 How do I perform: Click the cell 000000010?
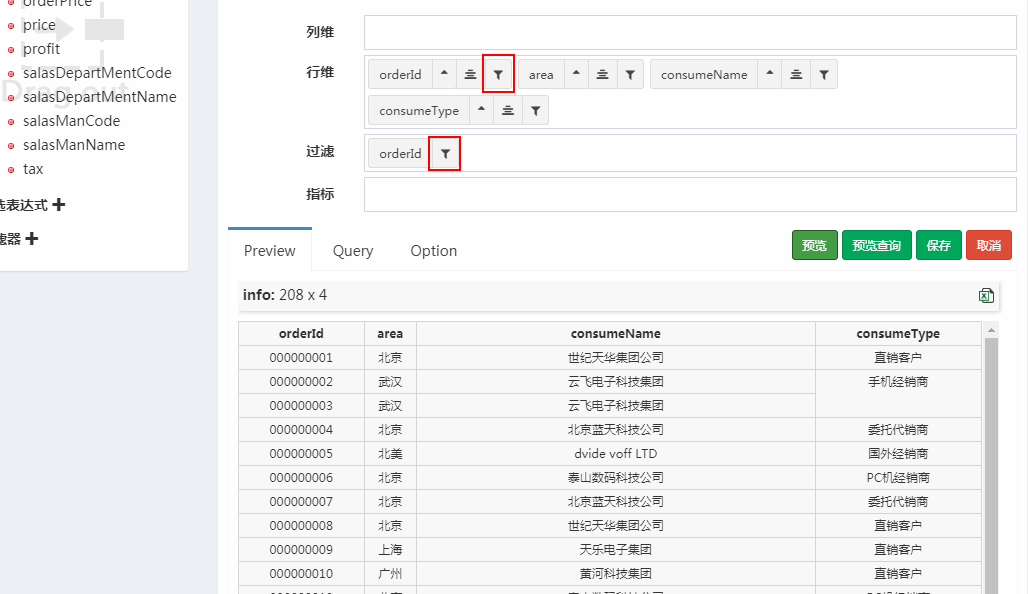[x=301, y=574]
